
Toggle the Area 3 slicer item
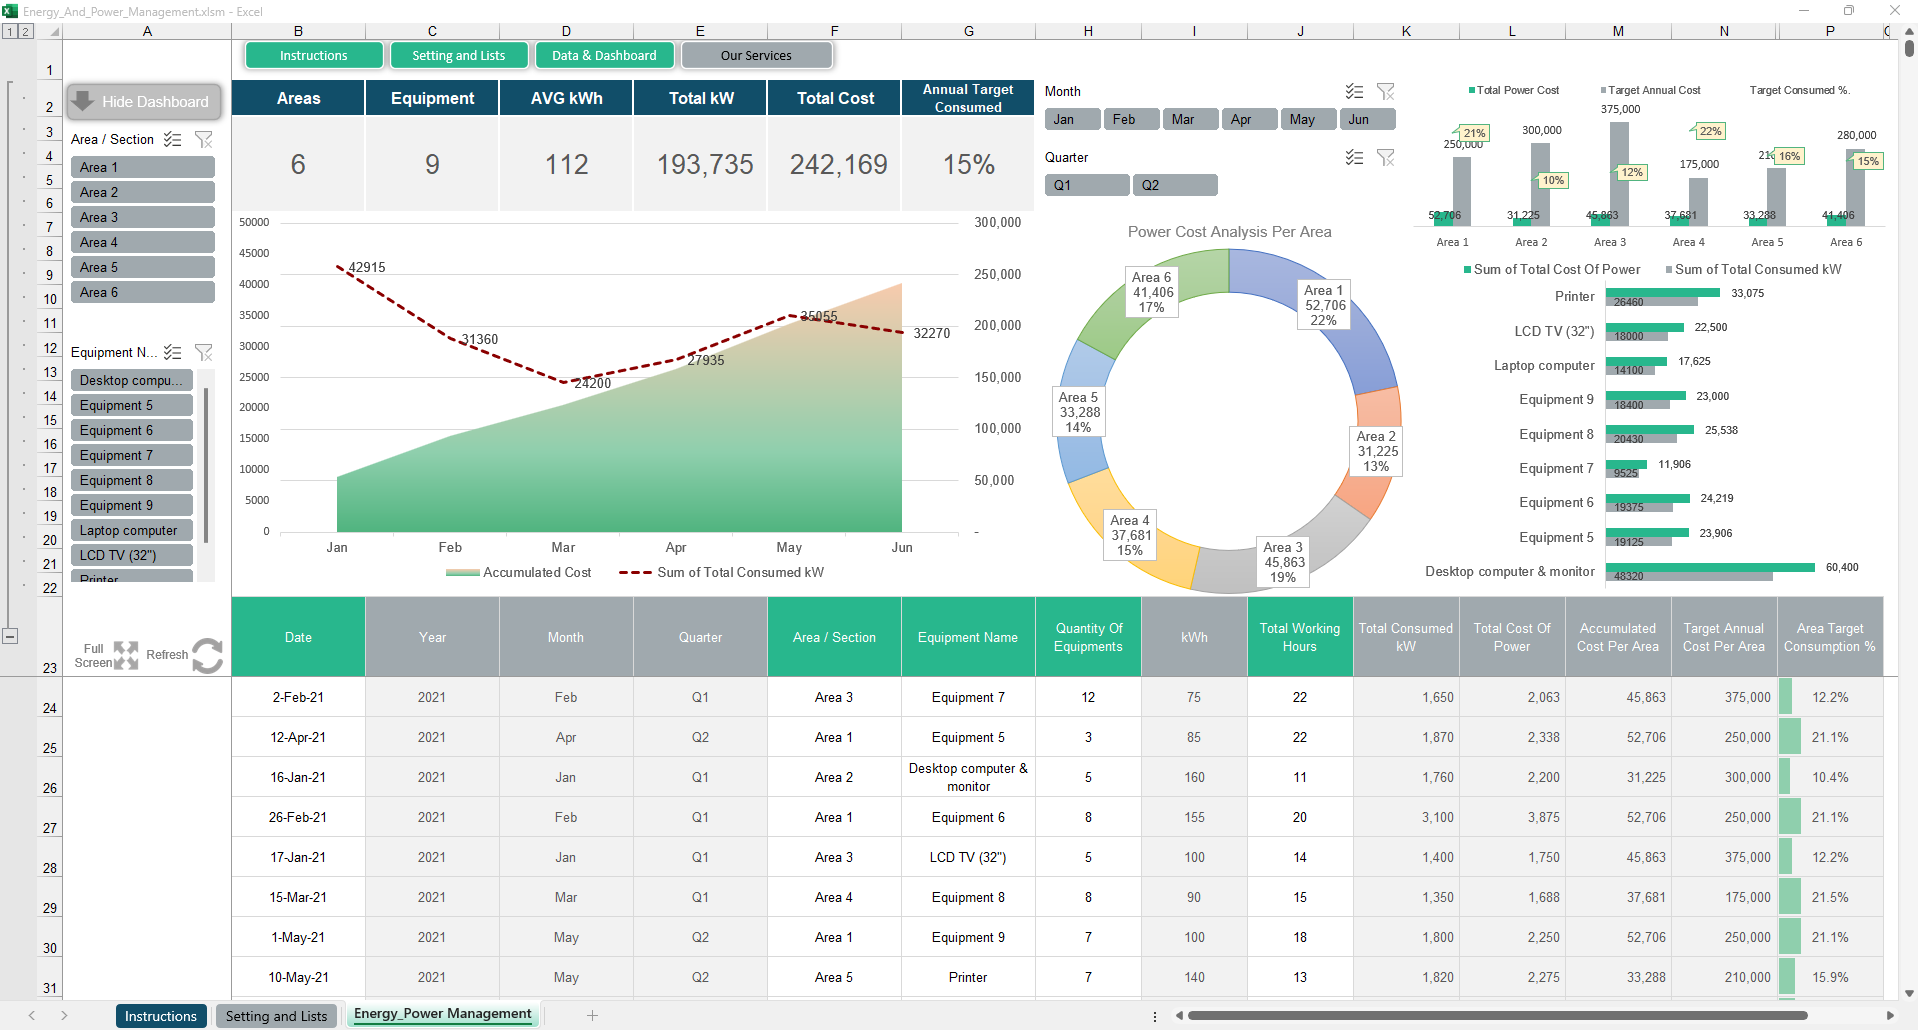click(143, 217)
